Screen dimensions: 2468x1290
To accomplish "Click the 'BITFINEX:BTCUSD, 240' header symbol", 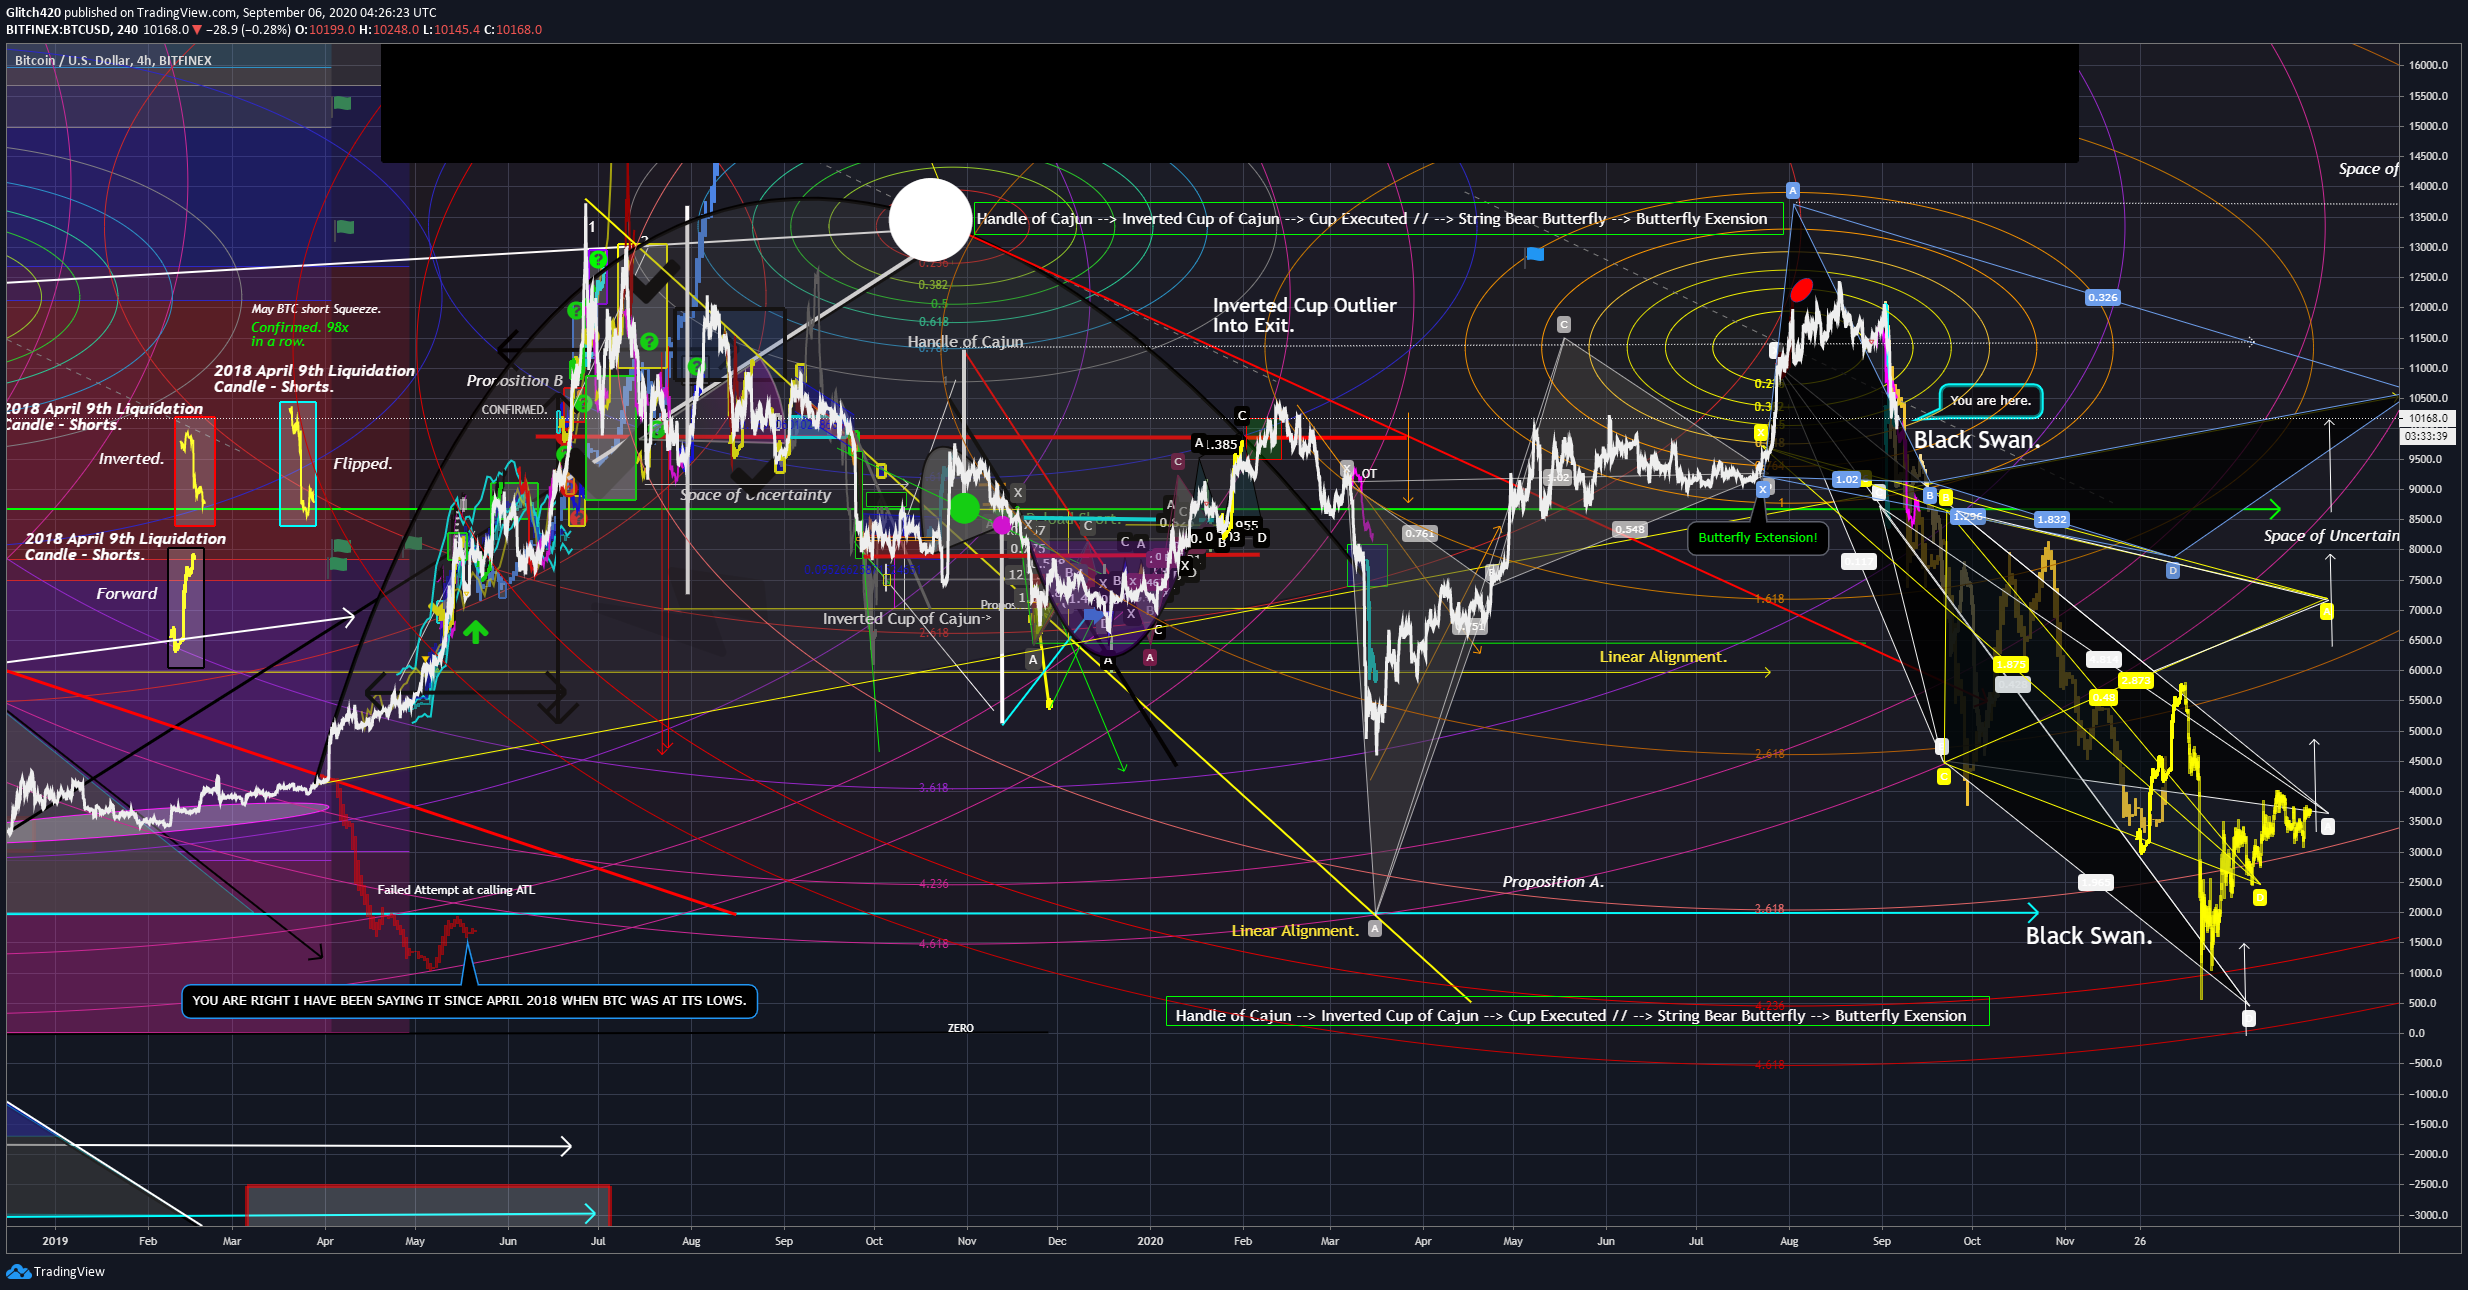I will pyautogui.click(x=72, y=29).
